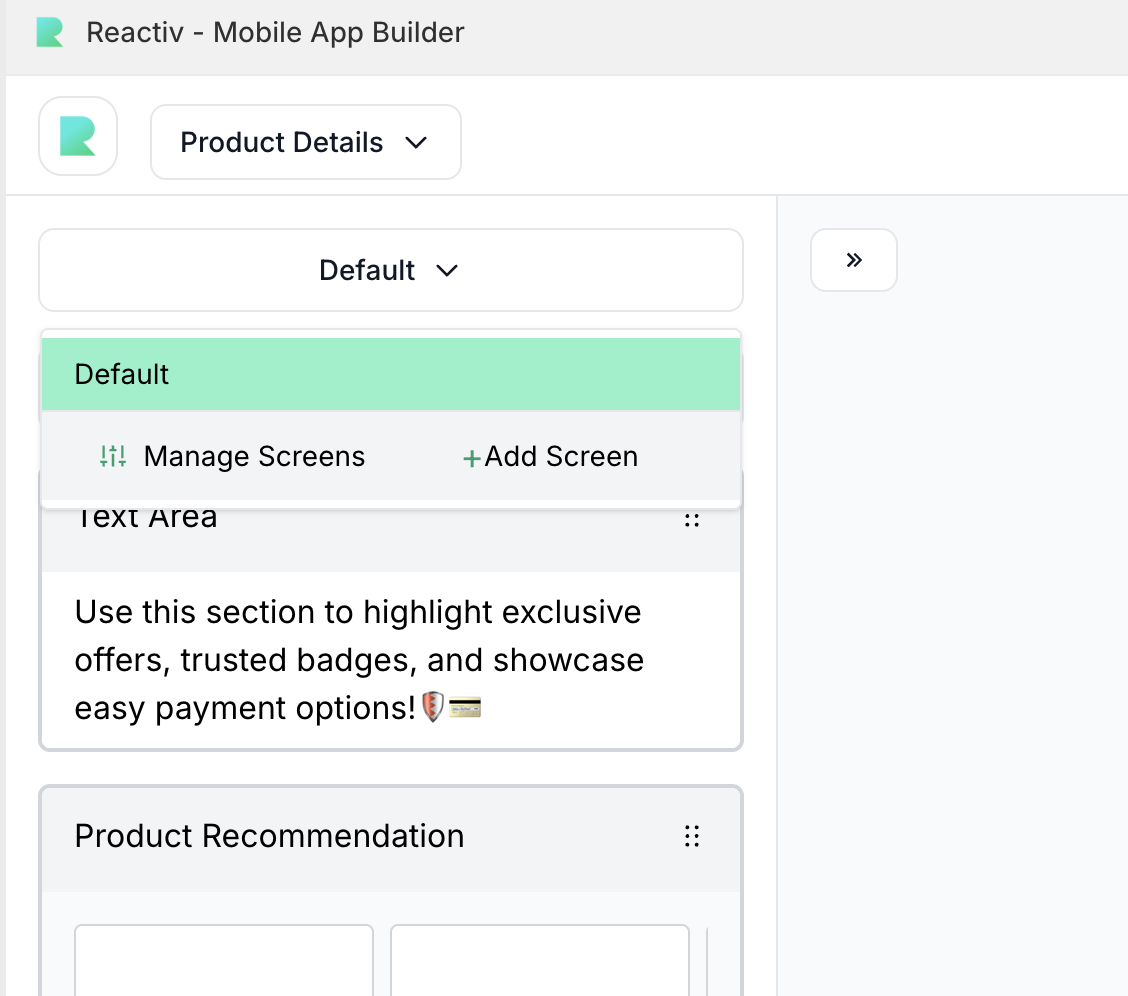This screenshot has width=1128, height=996.
Task: Click the plus icon for Add Screen
Action: tap(471, 459)
